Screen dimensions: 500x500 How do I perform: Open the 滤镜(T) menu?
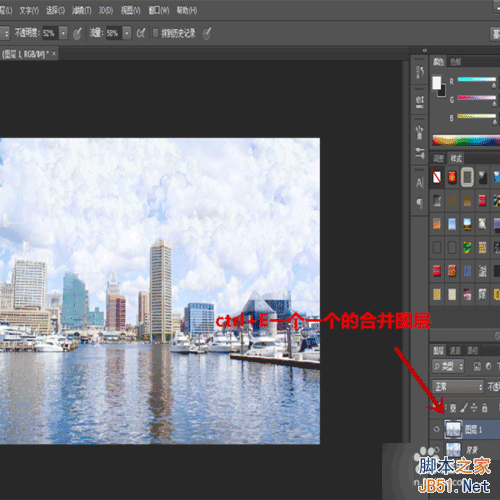(x=82, y=11)
